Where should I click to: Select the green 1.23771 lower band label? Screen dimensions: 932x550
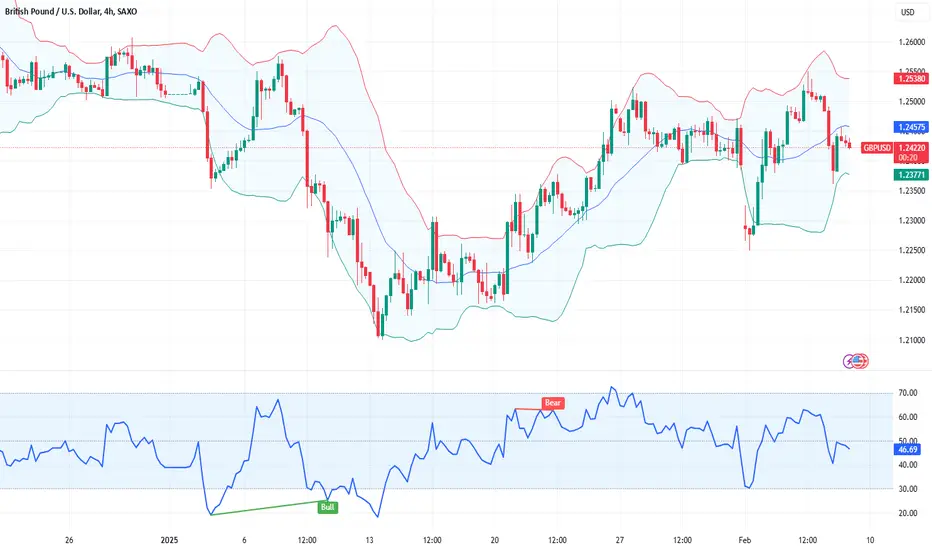tap(911, 174)
